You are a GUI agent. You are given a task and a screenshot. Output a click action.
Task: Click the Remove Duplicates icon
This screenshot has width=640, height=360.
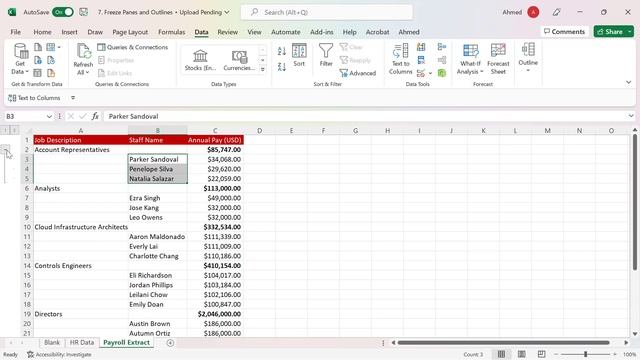421,60
